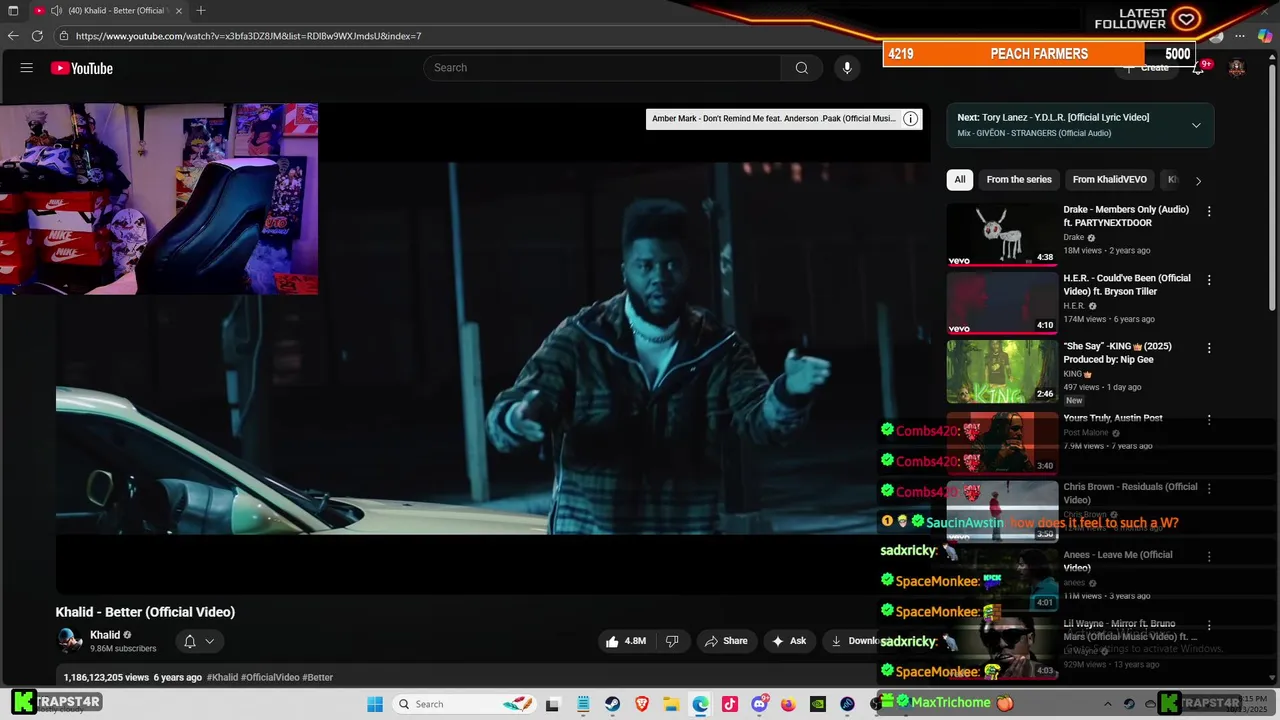Open the YouTube hamburger guide menu
The height and width of the screenshot is (720, 1280).
coord(27,68)
